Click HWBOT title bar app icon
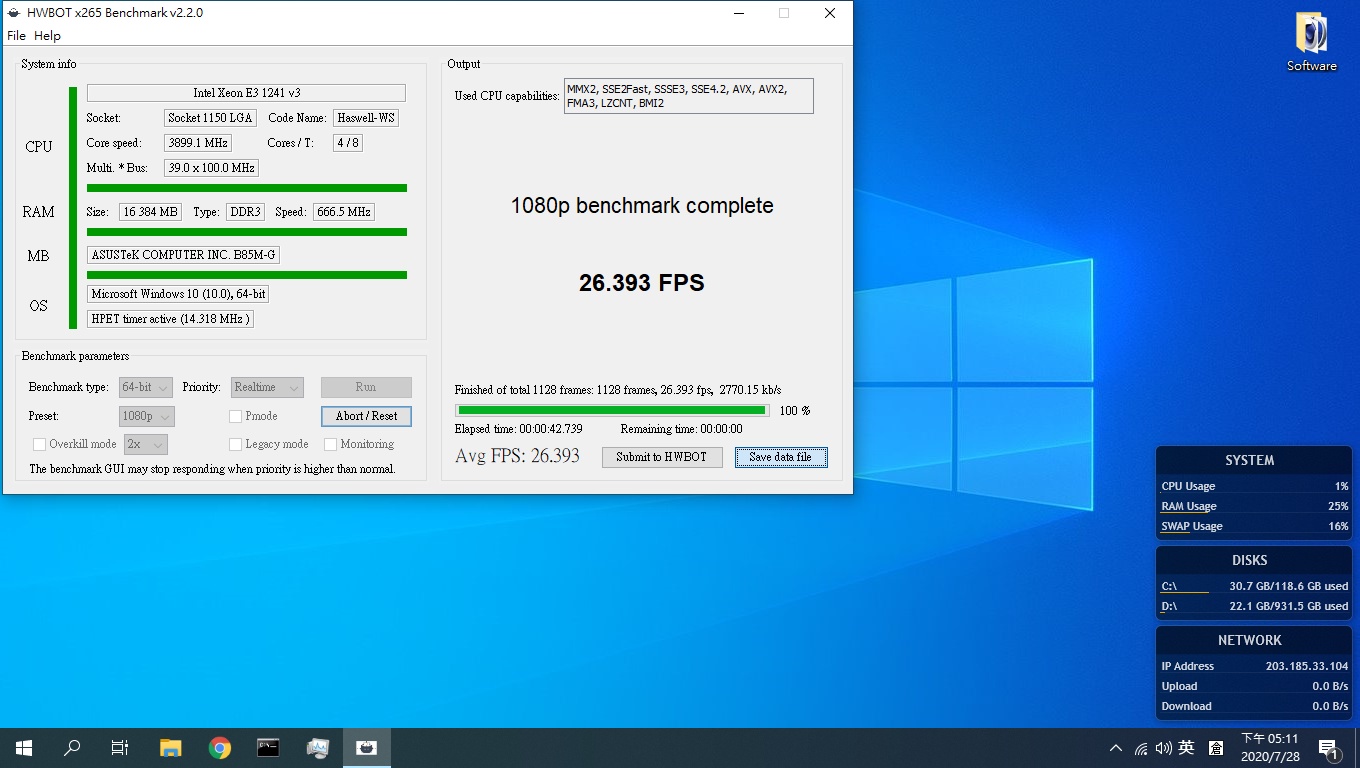The image size is (1360, 768). coord(14,13)
